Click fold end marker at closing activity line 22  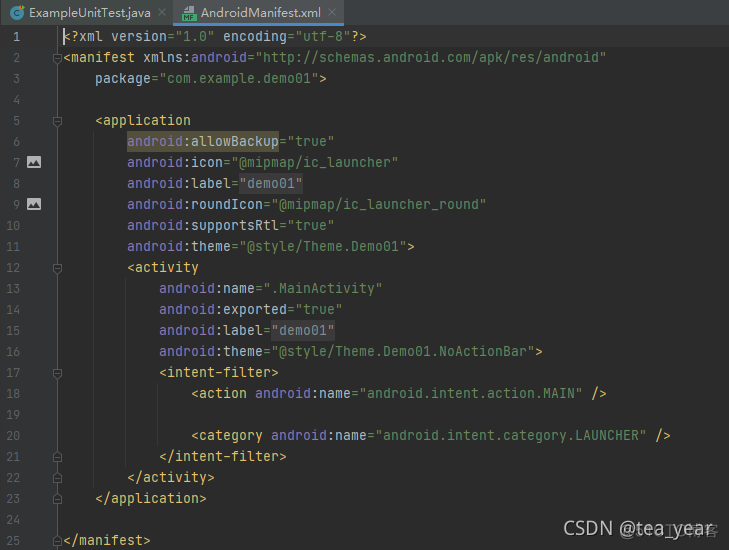click(57, 478)
